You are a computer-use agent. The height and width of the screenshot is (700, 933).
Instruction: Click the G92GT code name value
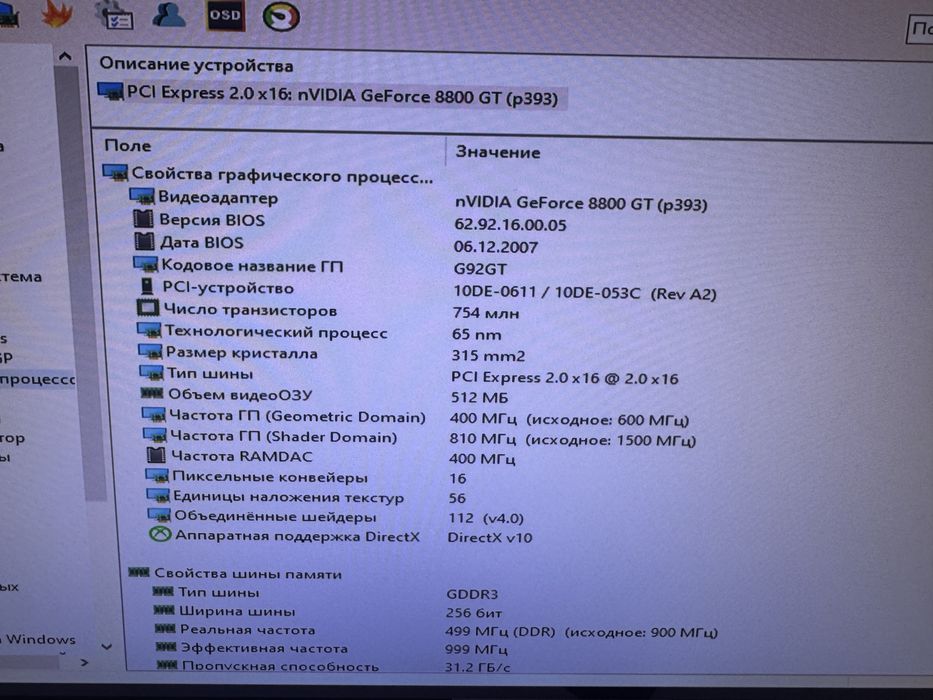pos(480,269)
